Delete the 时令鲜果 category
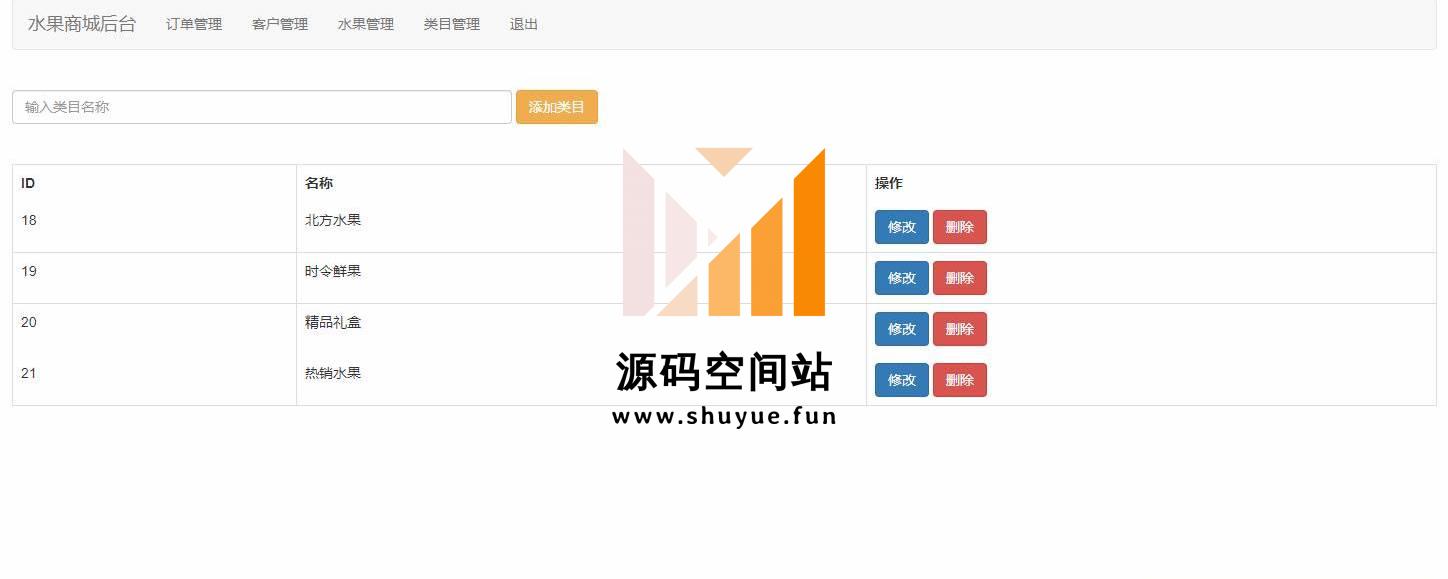1448x579 pixels. tap(960, 278)
